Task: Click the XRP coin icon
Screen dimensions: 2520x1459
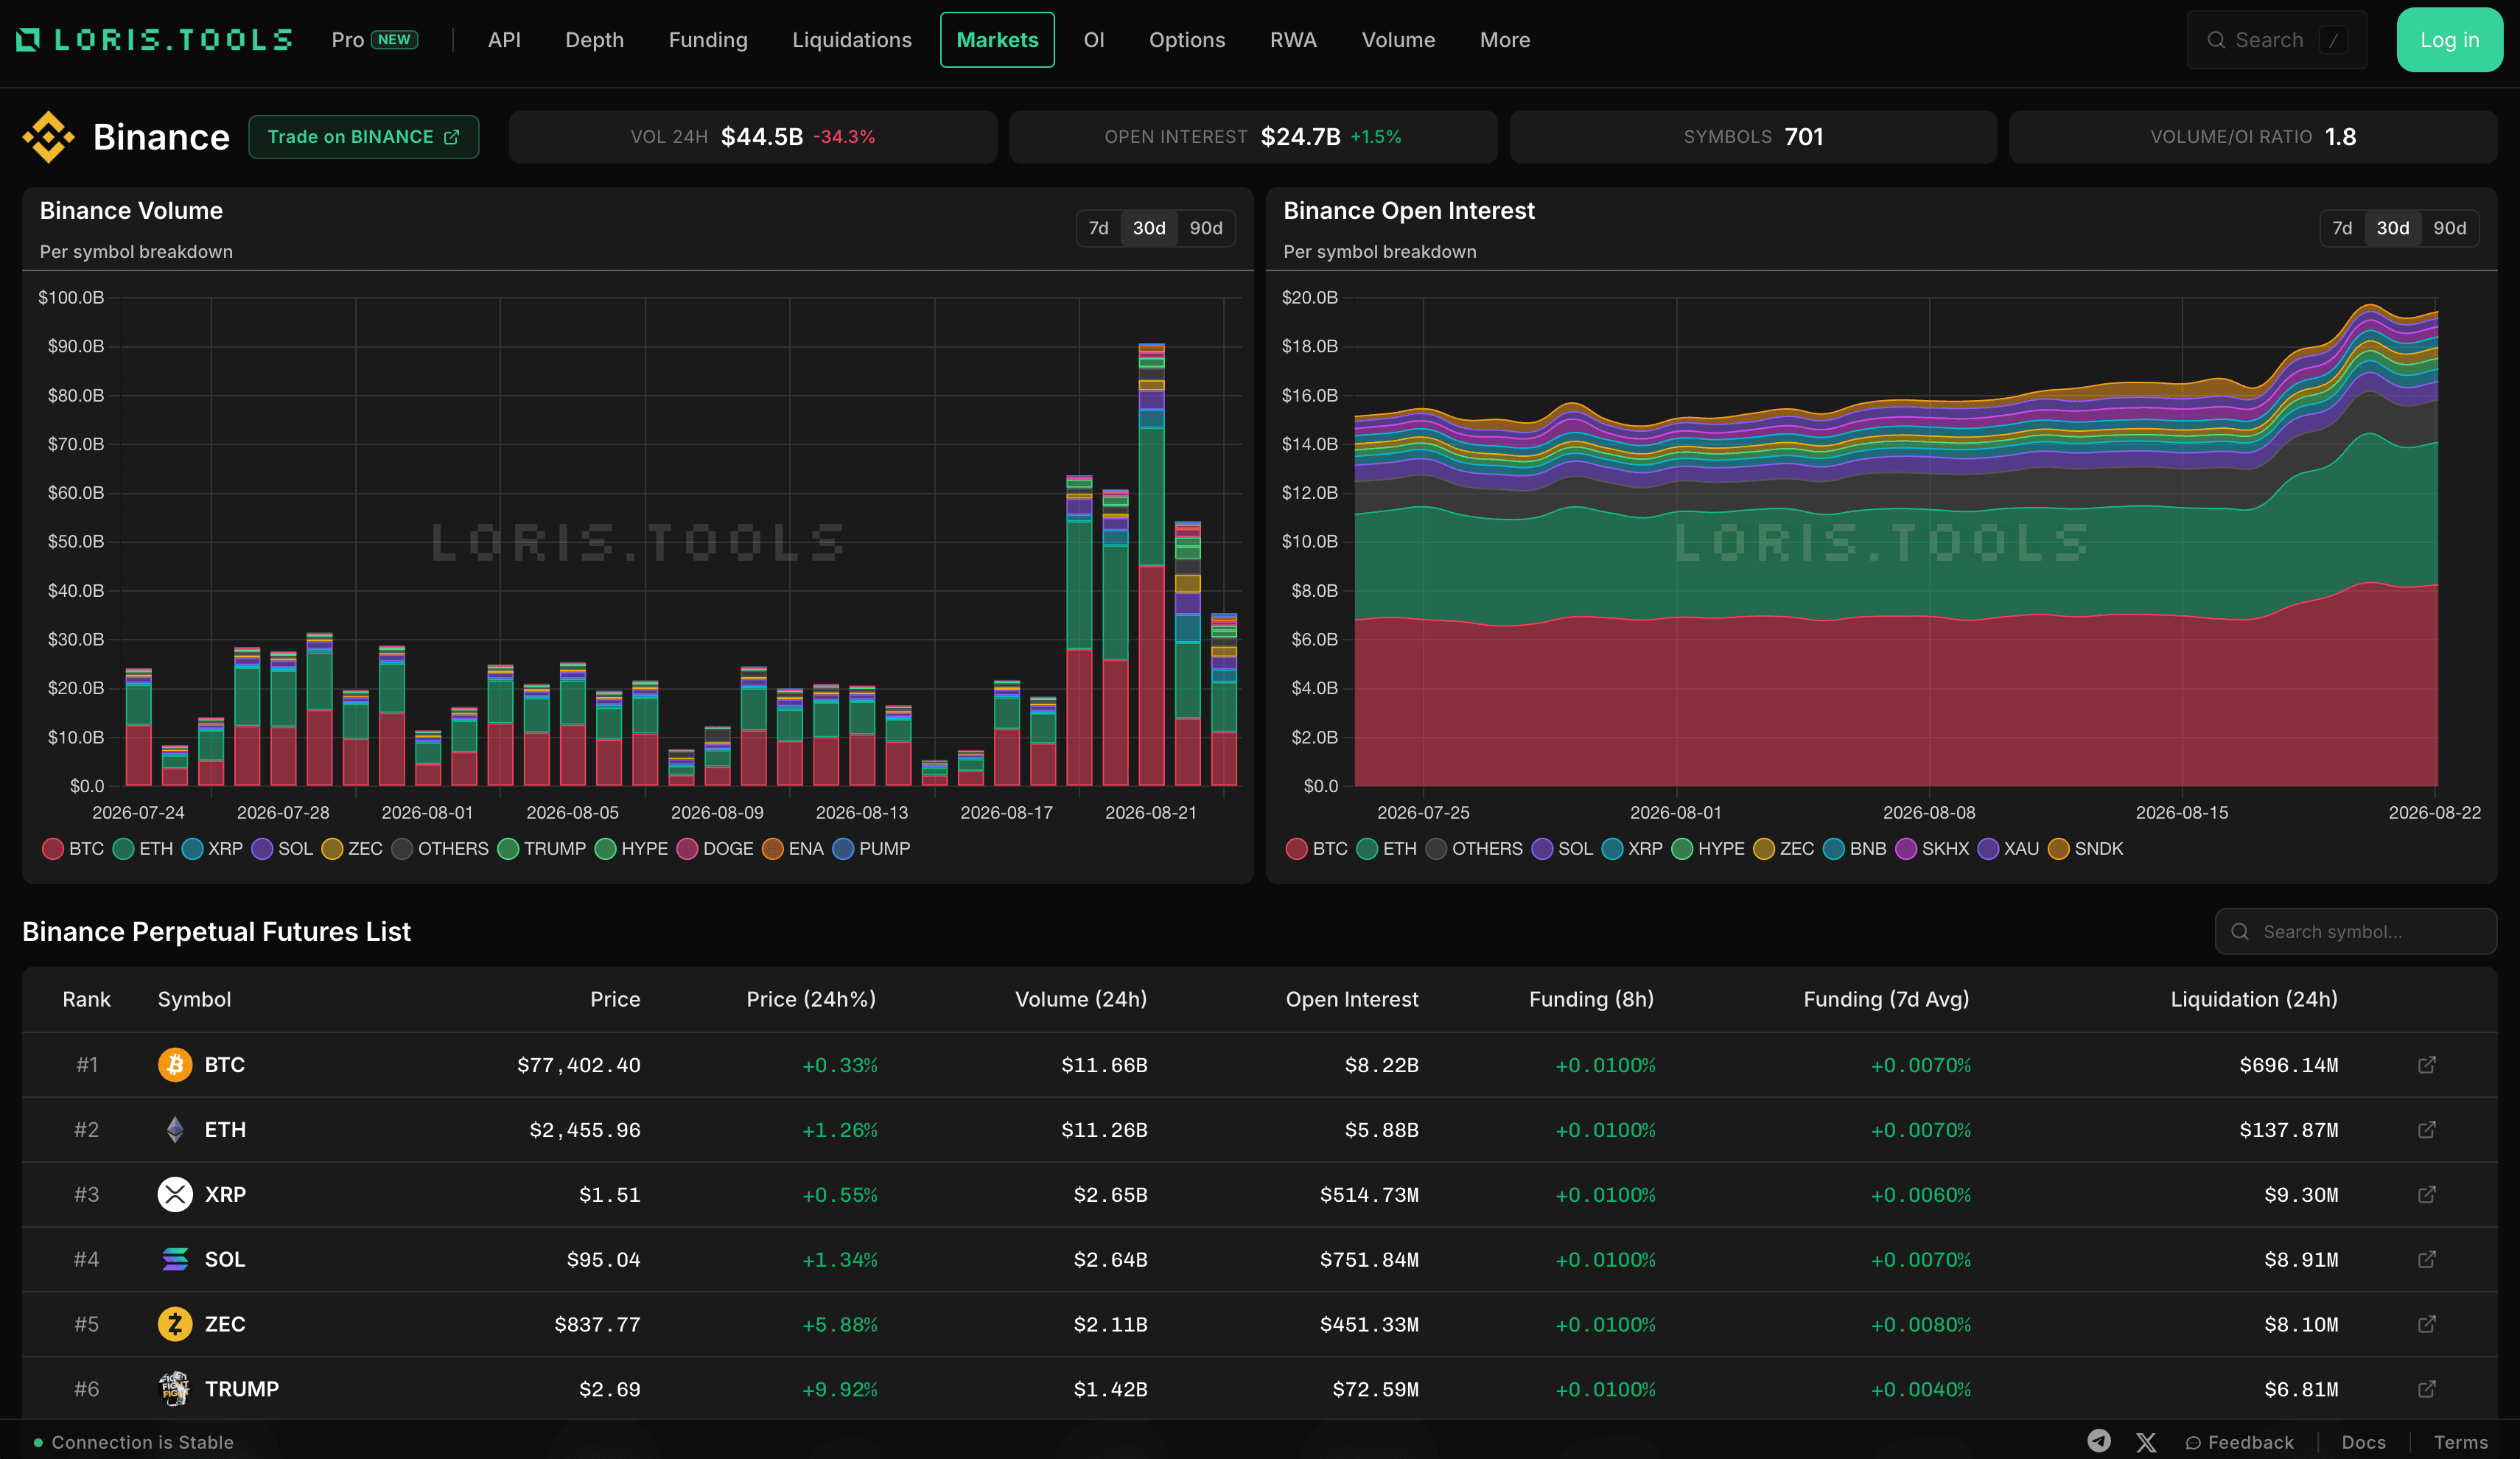Action: [175, 1195]
